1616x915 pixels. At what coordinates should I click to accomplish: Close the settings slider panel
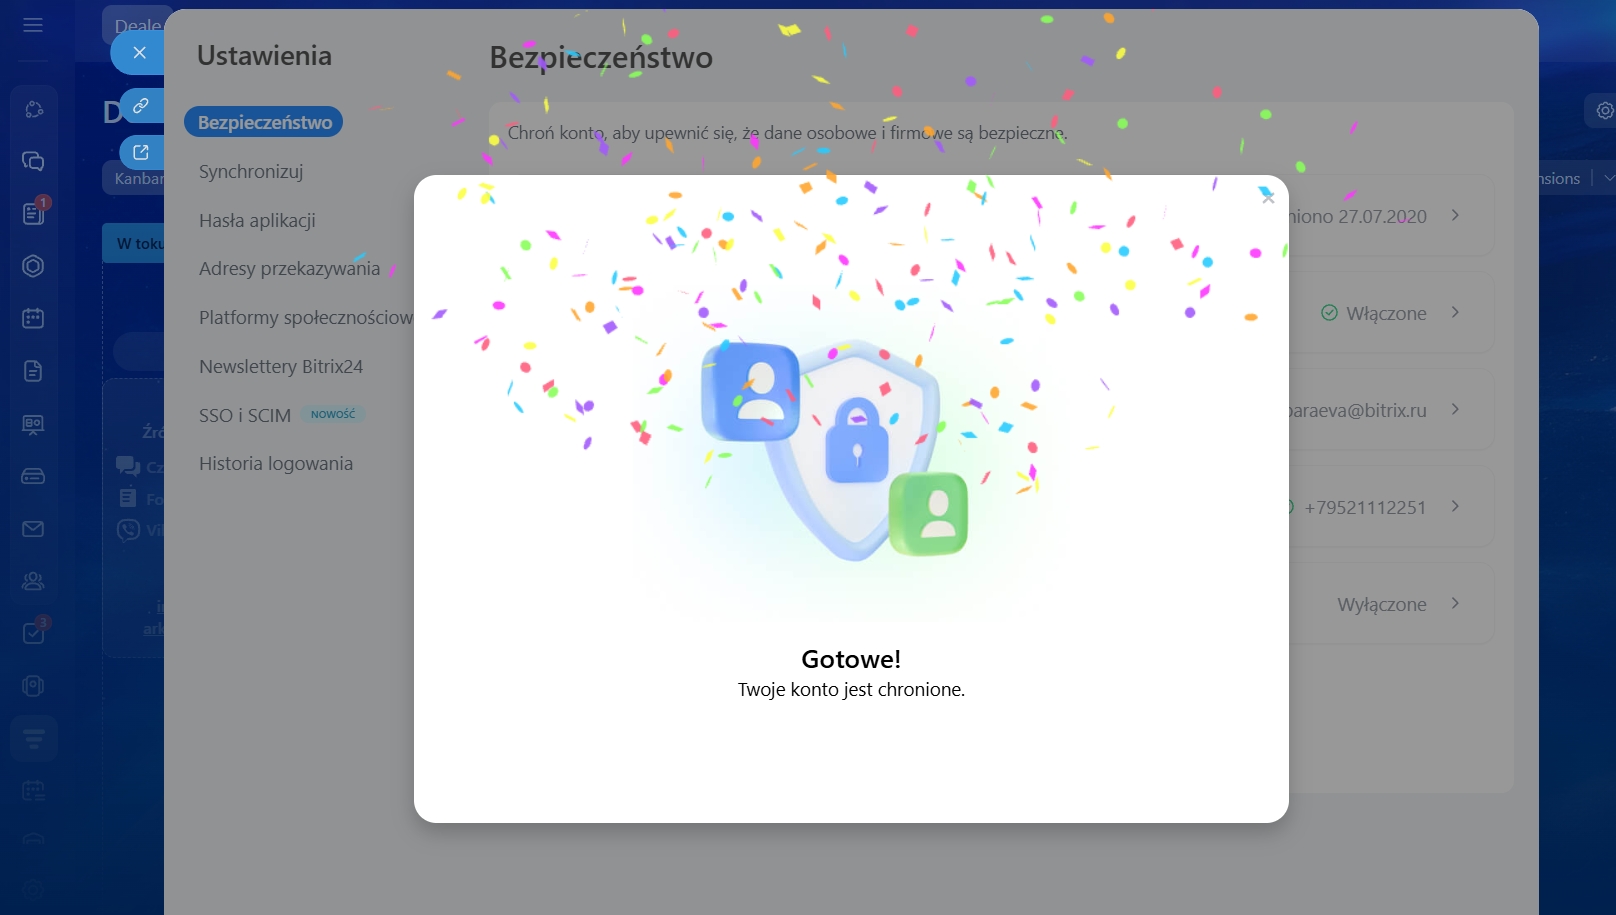click(x=139, y=52)
